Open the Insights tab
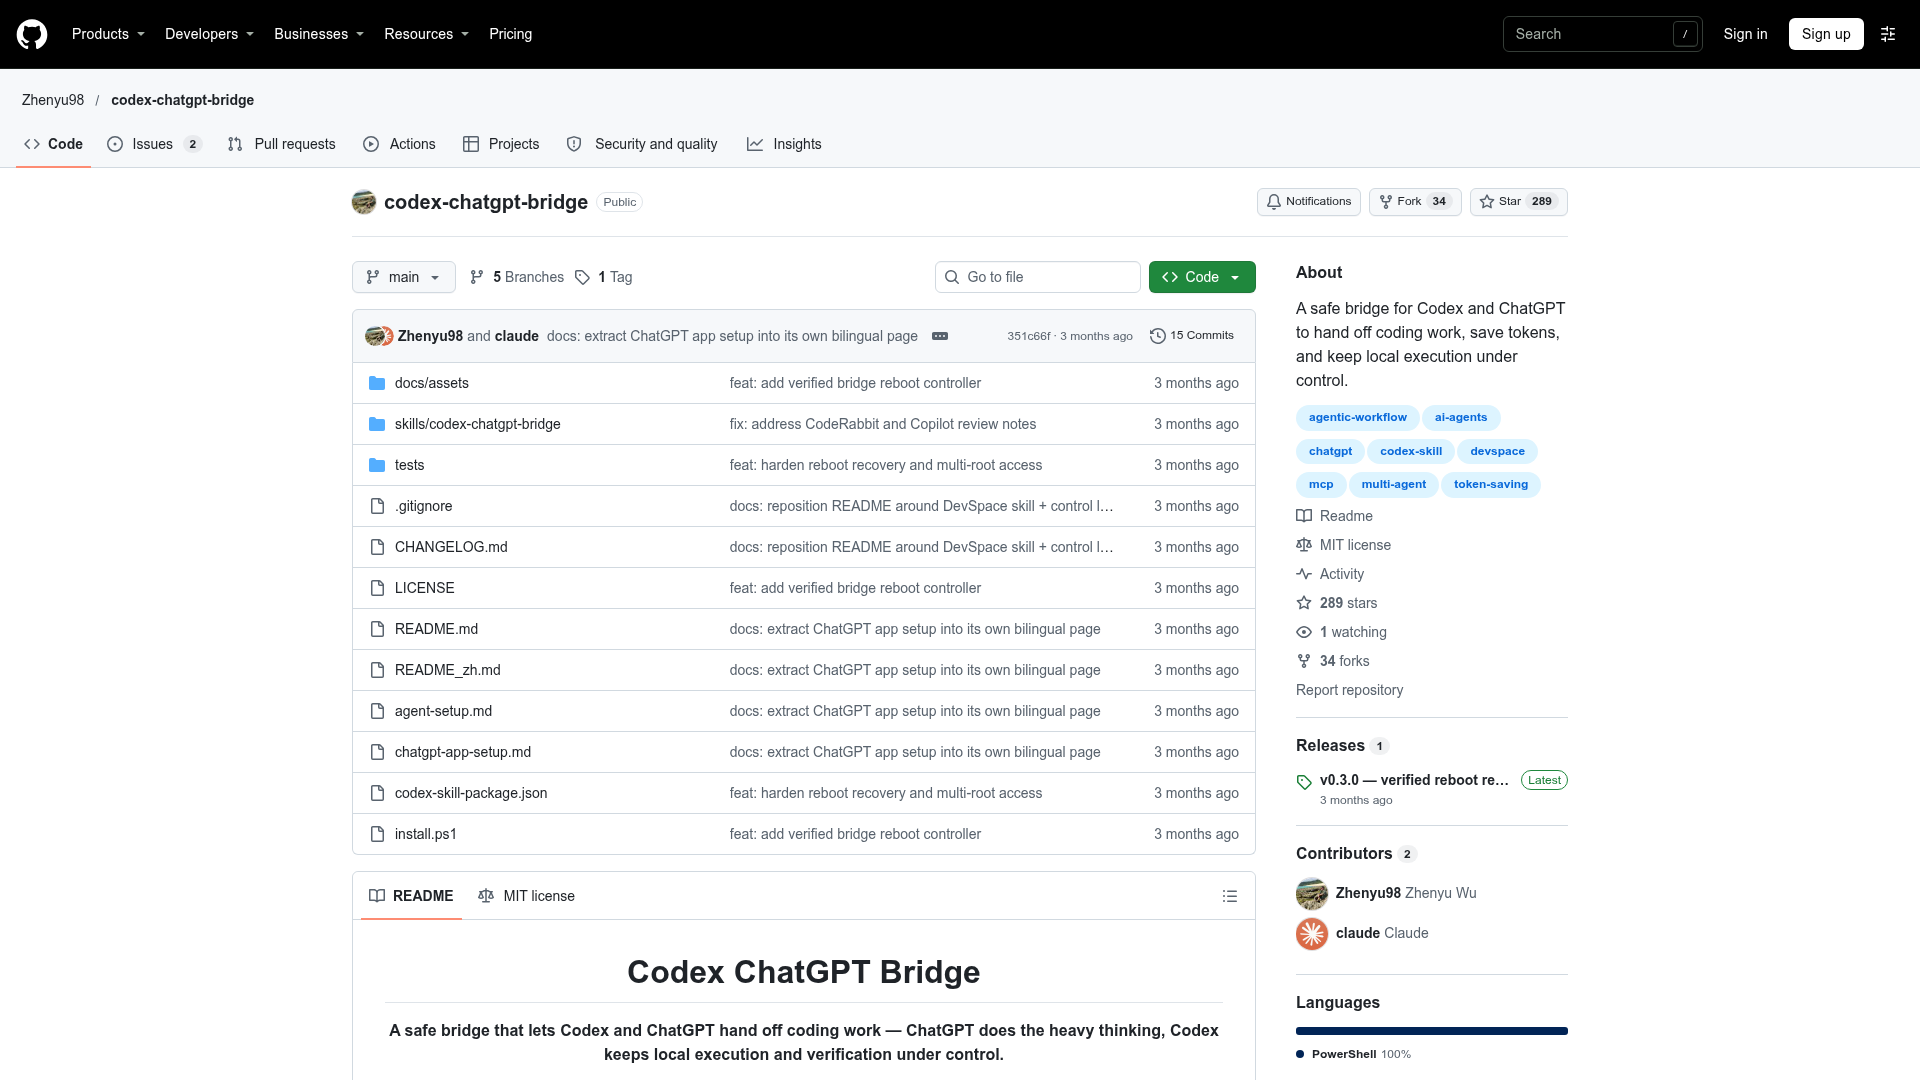The image size is (1920, 1080). point(784,144)
